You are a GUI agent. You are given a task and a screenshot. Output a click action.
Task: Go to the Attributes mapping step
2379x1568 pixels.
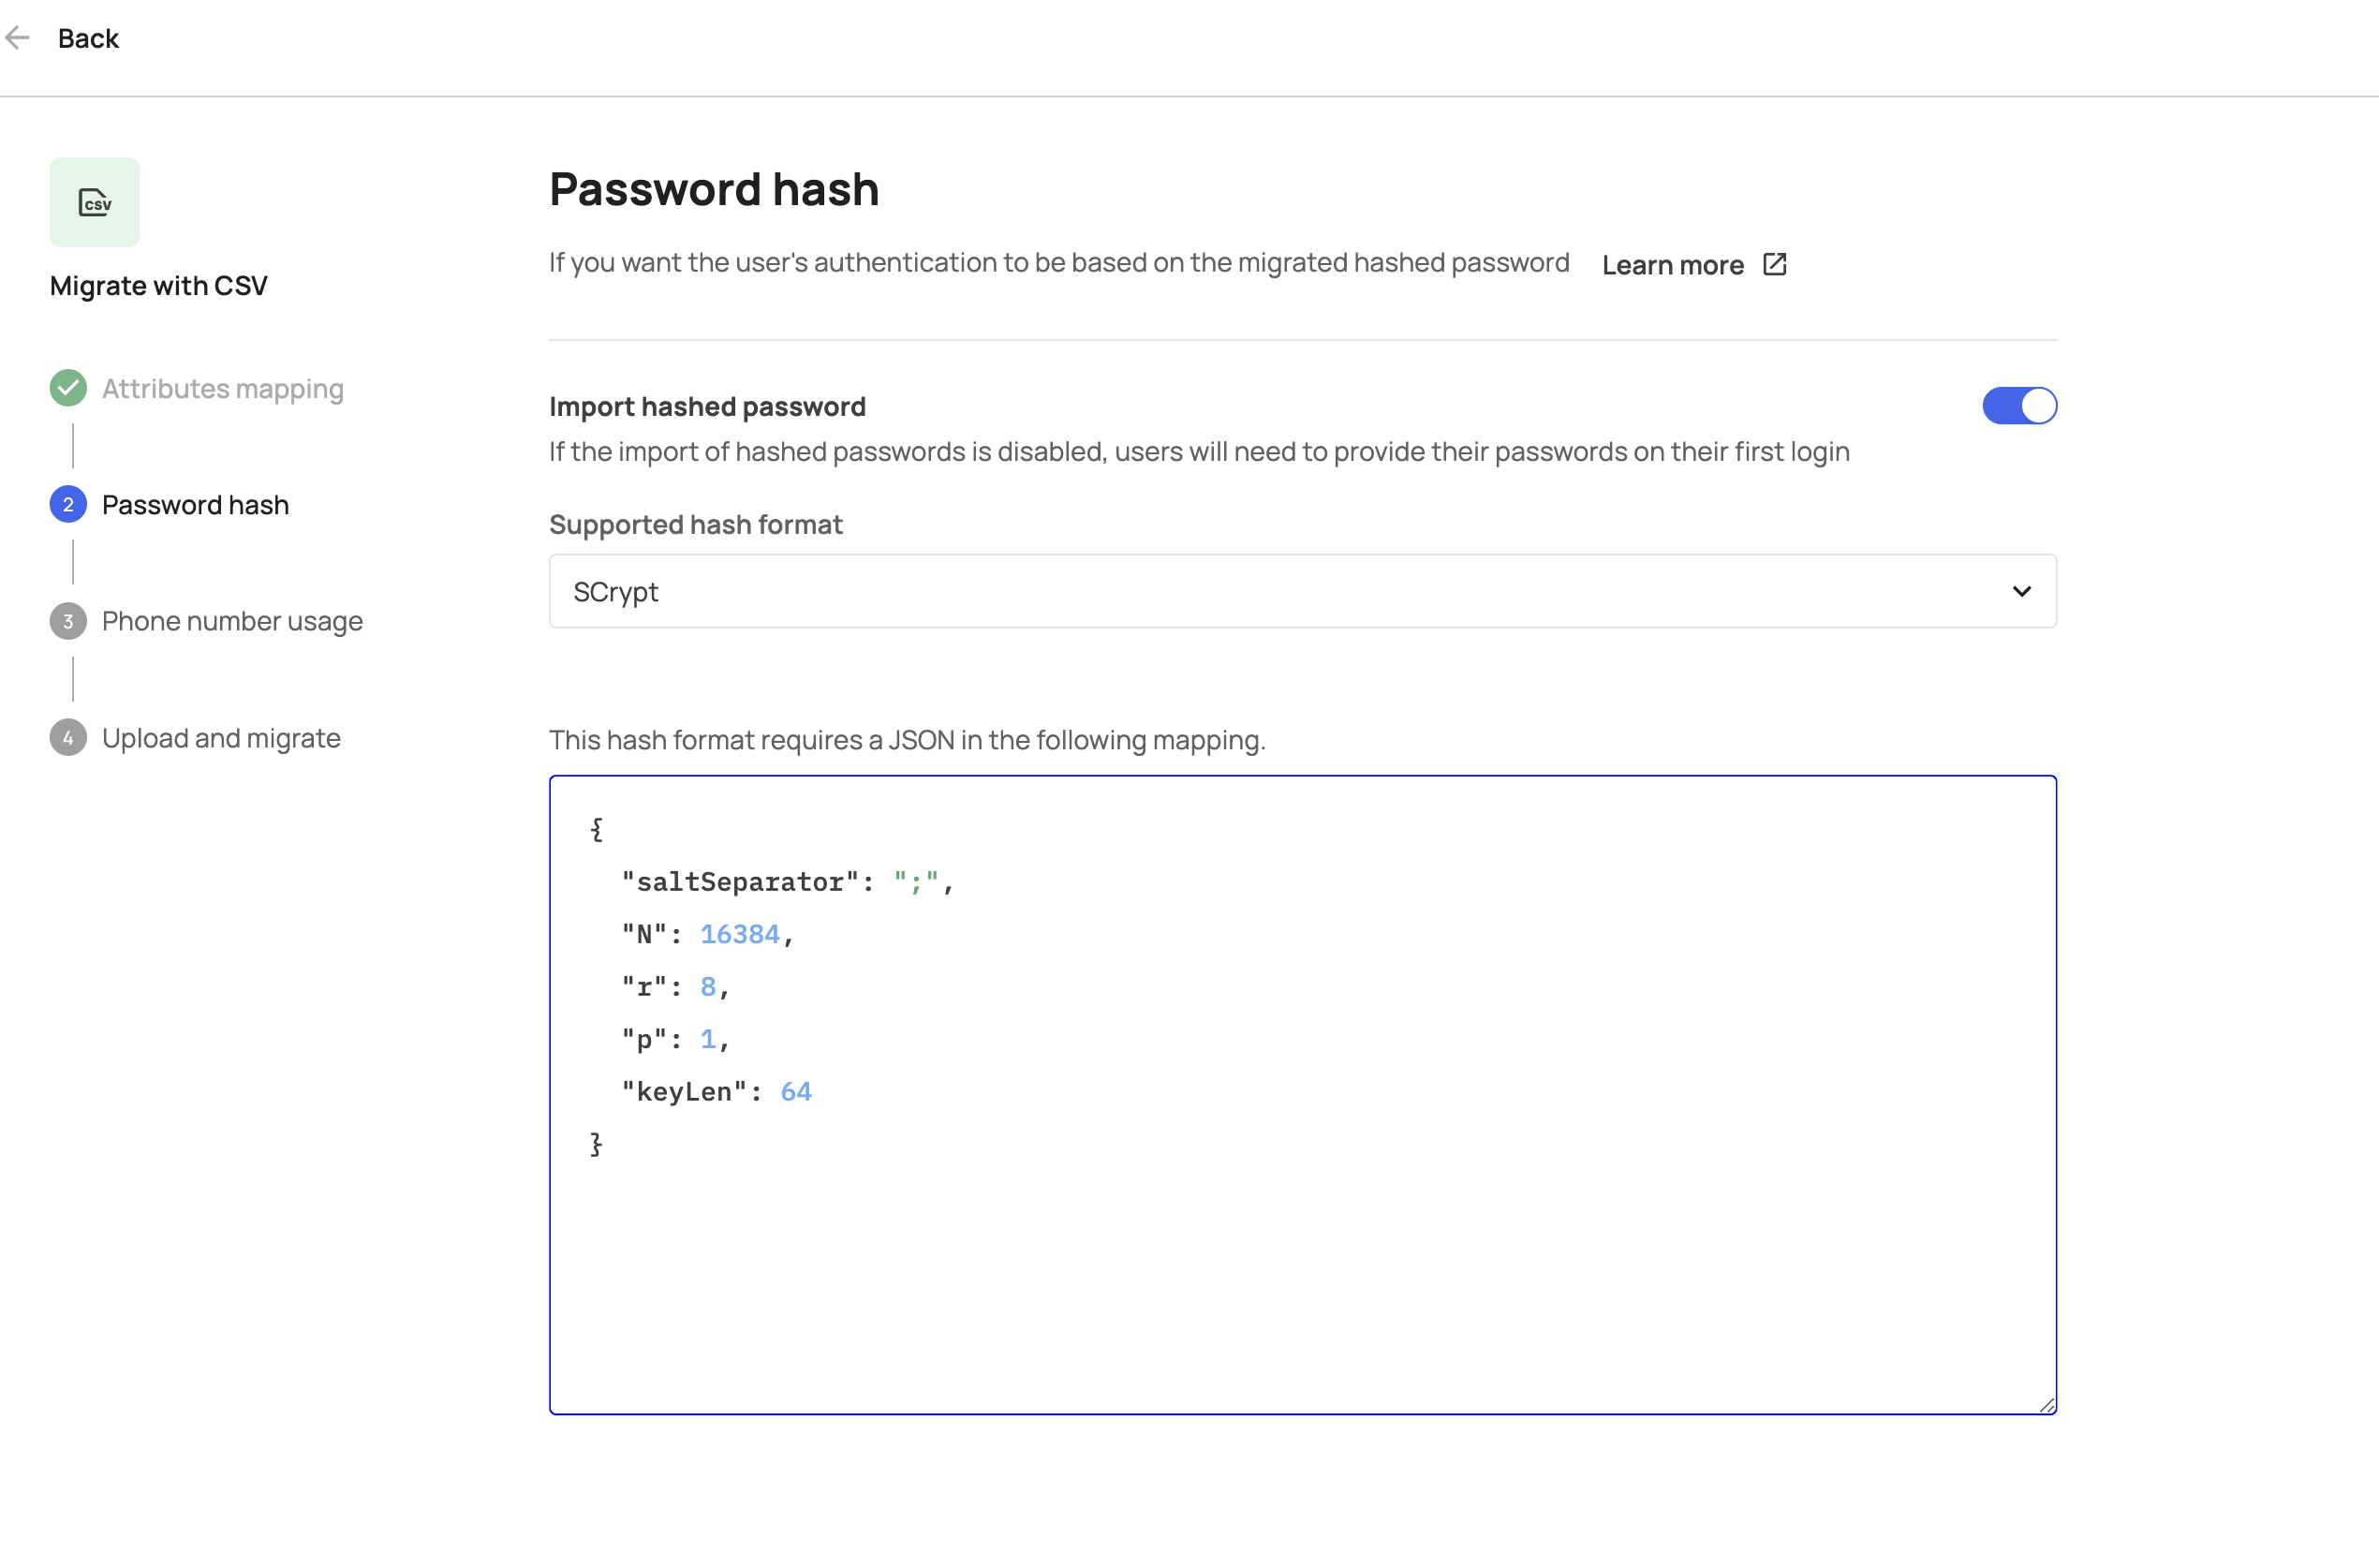pyautogui.click(x=222, y=388)
